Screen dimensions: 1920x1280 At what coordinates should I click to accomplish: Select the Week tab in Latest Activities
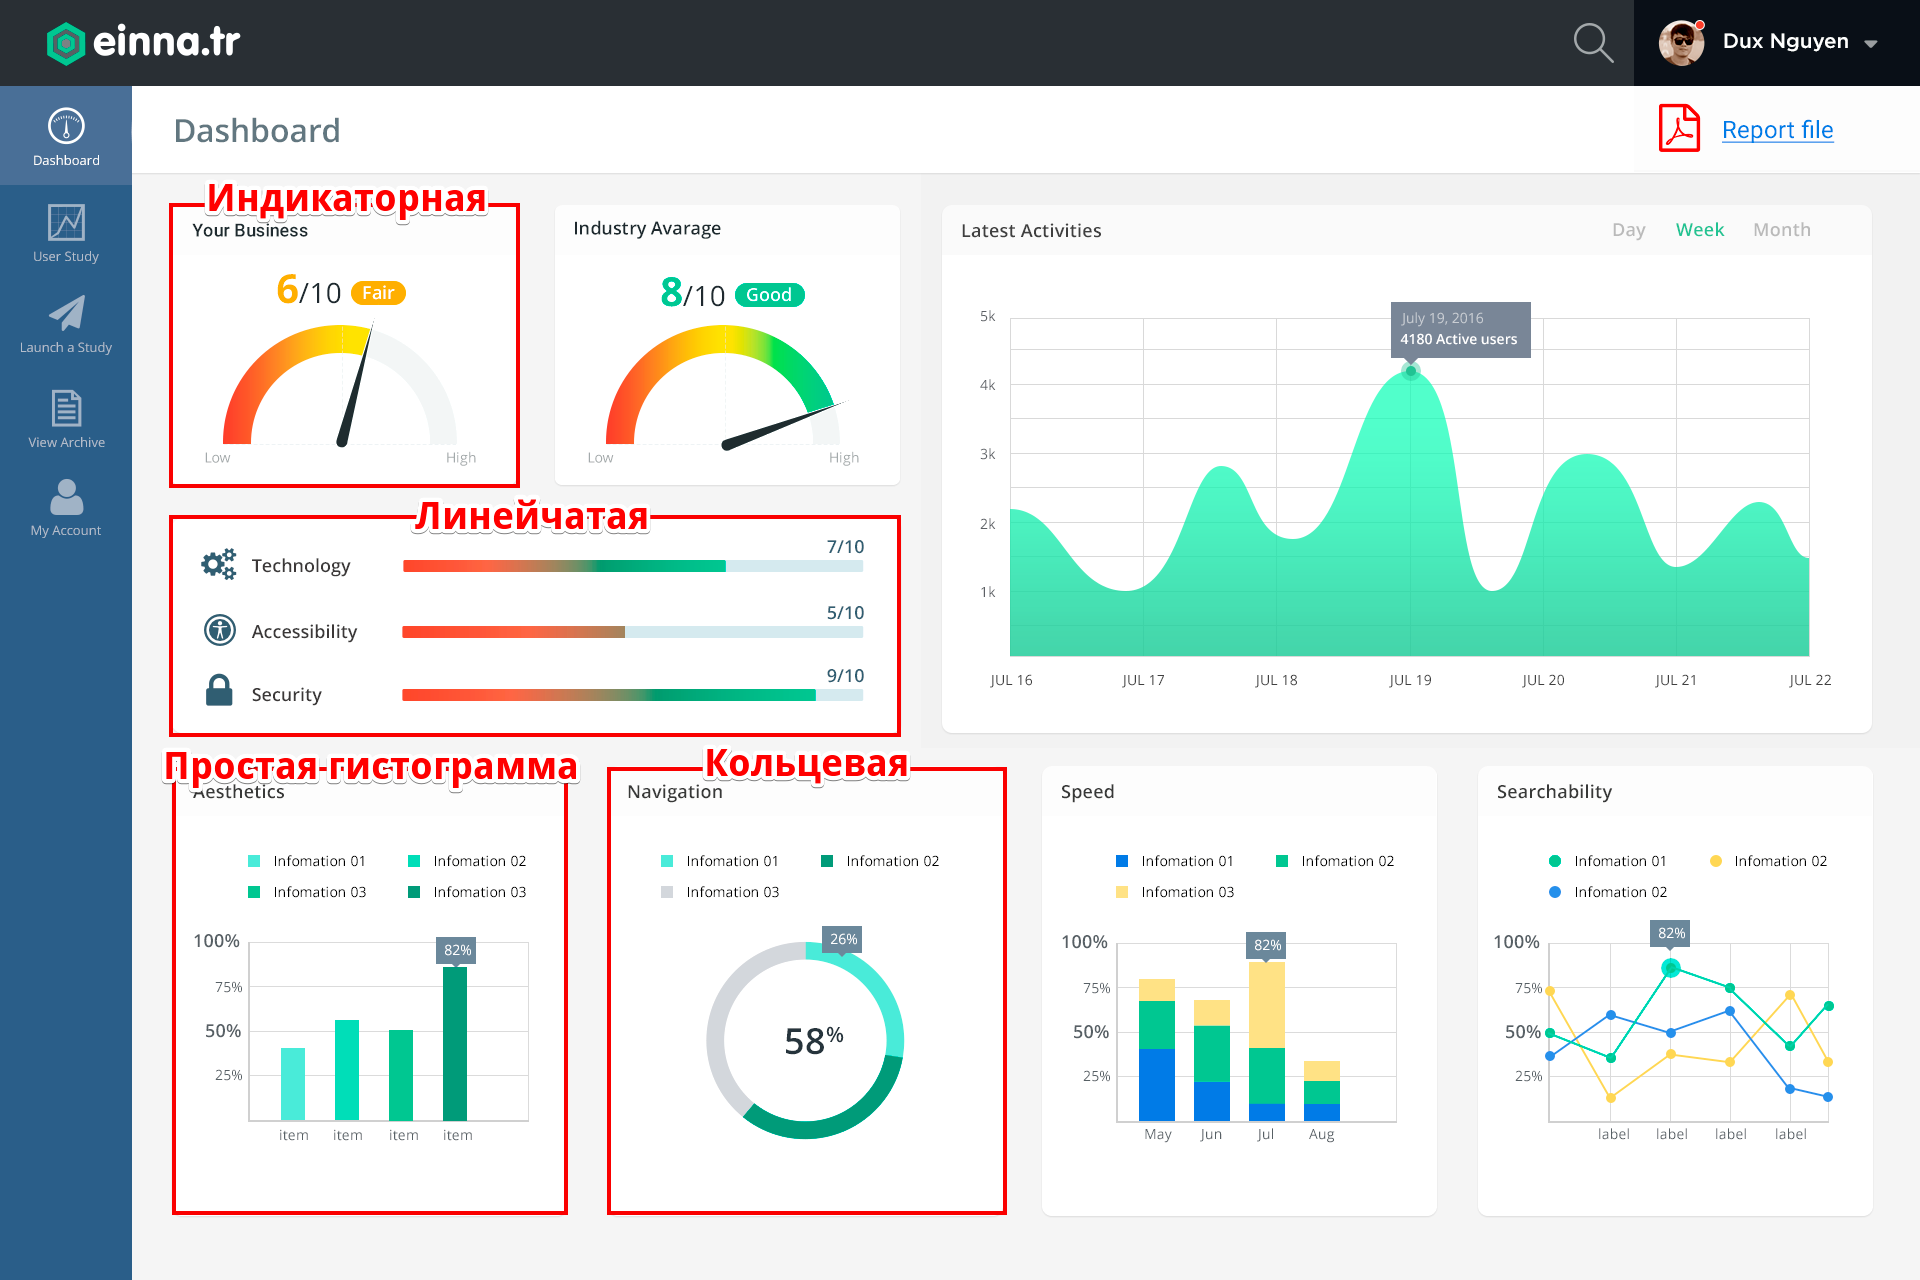pos(1699,230)
